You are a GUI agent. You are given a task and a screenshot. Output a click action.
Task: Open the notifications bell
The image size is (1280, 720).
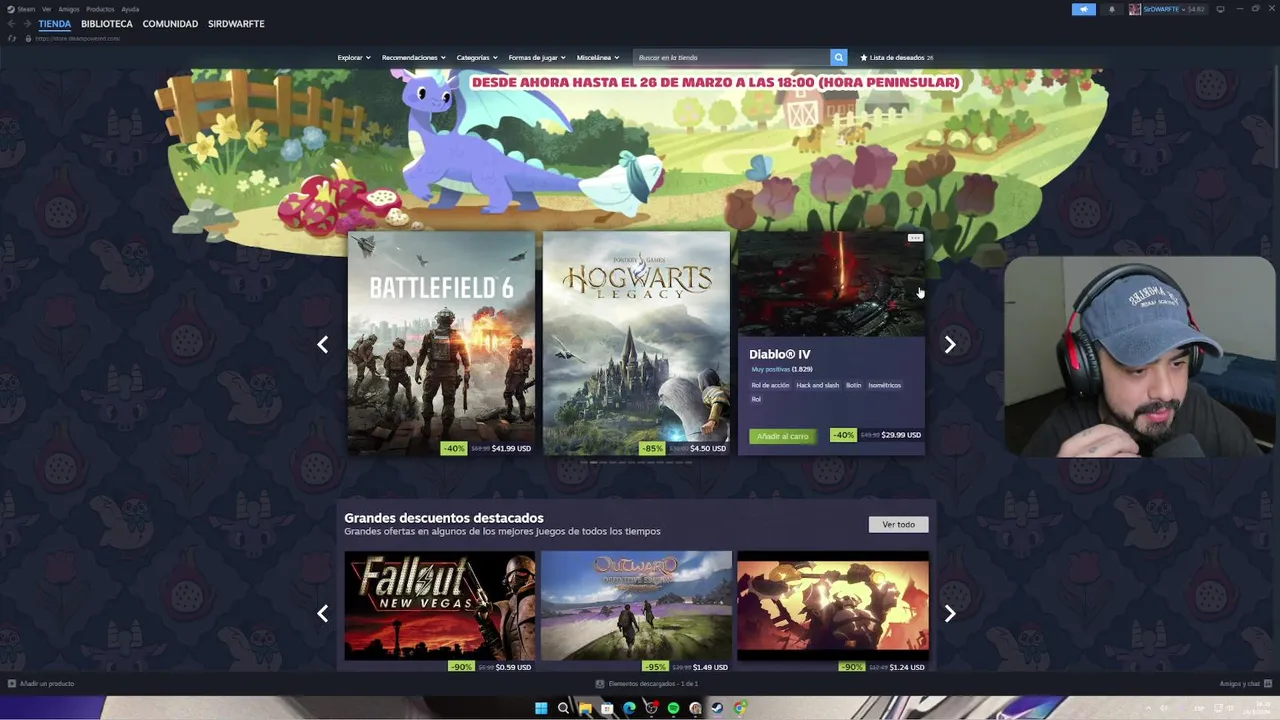click(1112, 9)
